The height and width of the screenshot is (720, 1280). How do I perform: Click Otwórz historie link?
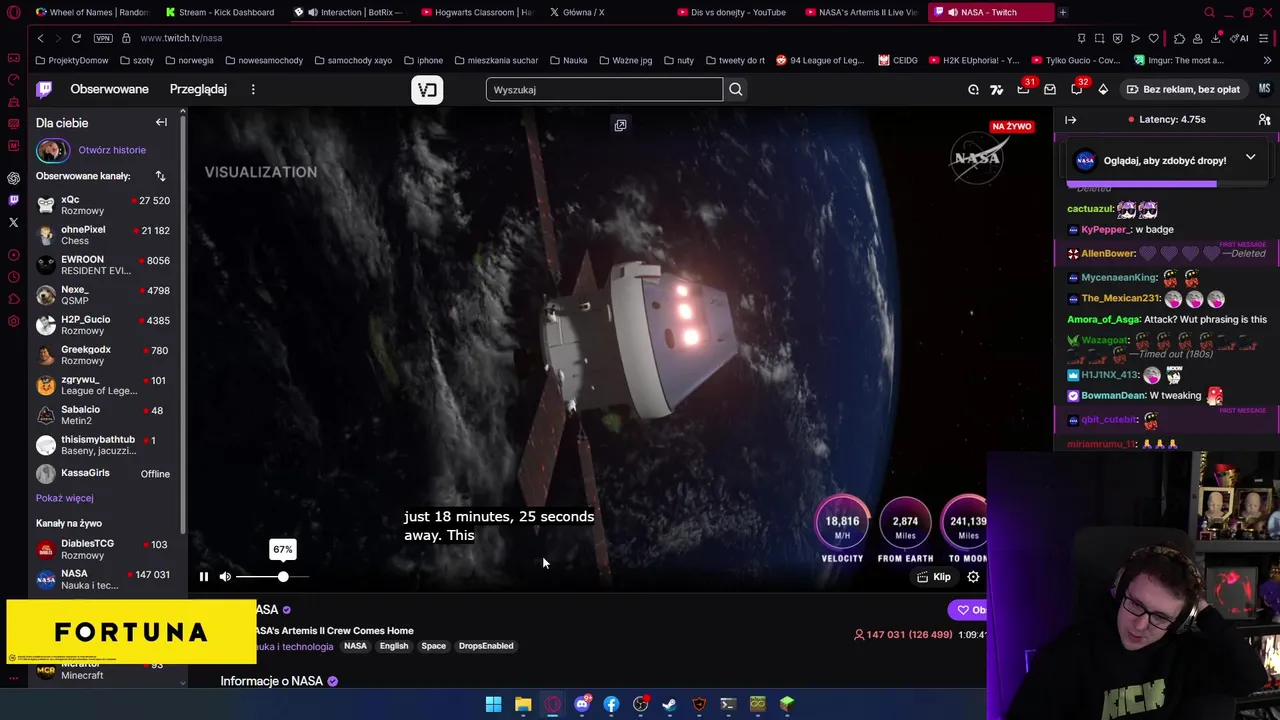click(112, 150)
